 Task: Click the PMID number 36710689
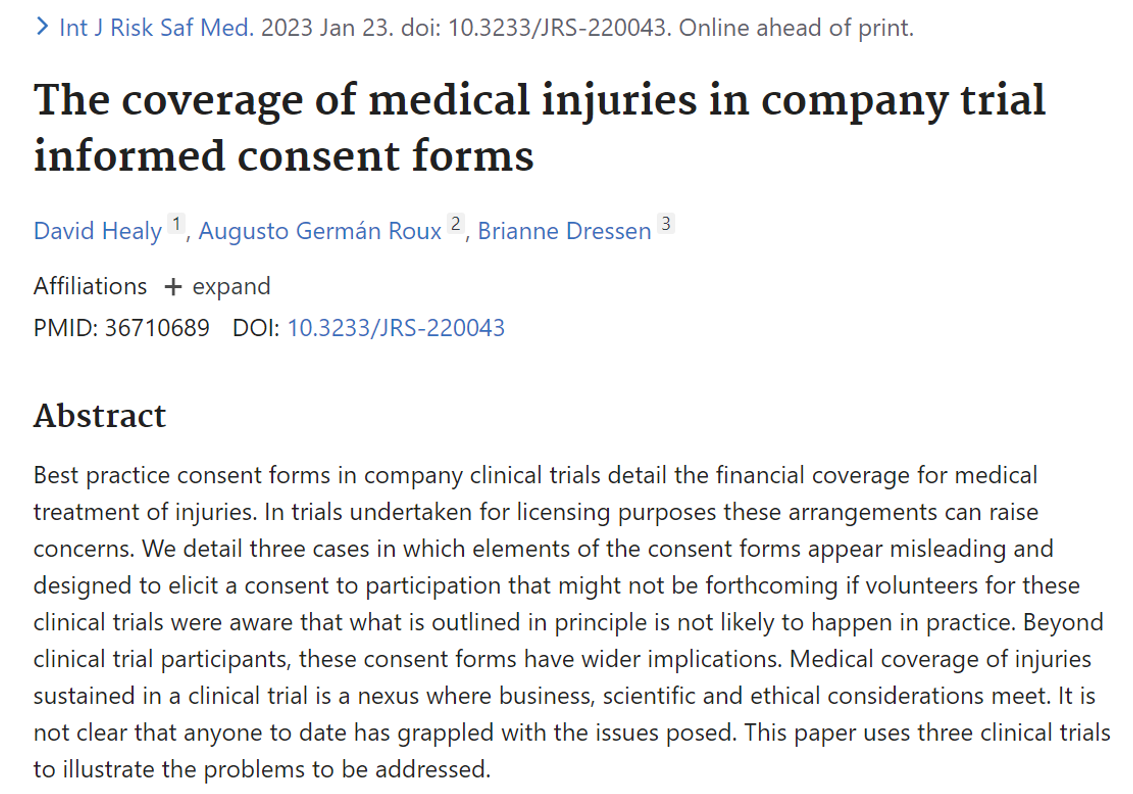click(157, 328)
